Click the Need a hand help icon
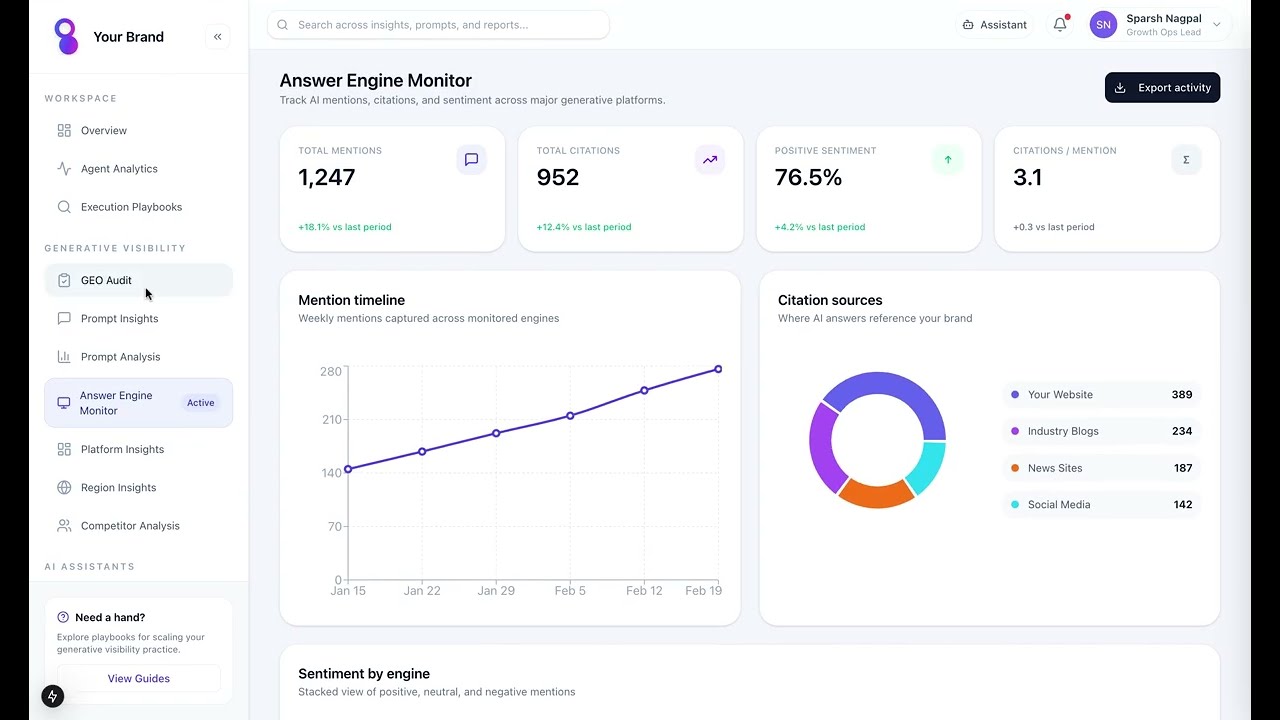 [x=63, y=617]
